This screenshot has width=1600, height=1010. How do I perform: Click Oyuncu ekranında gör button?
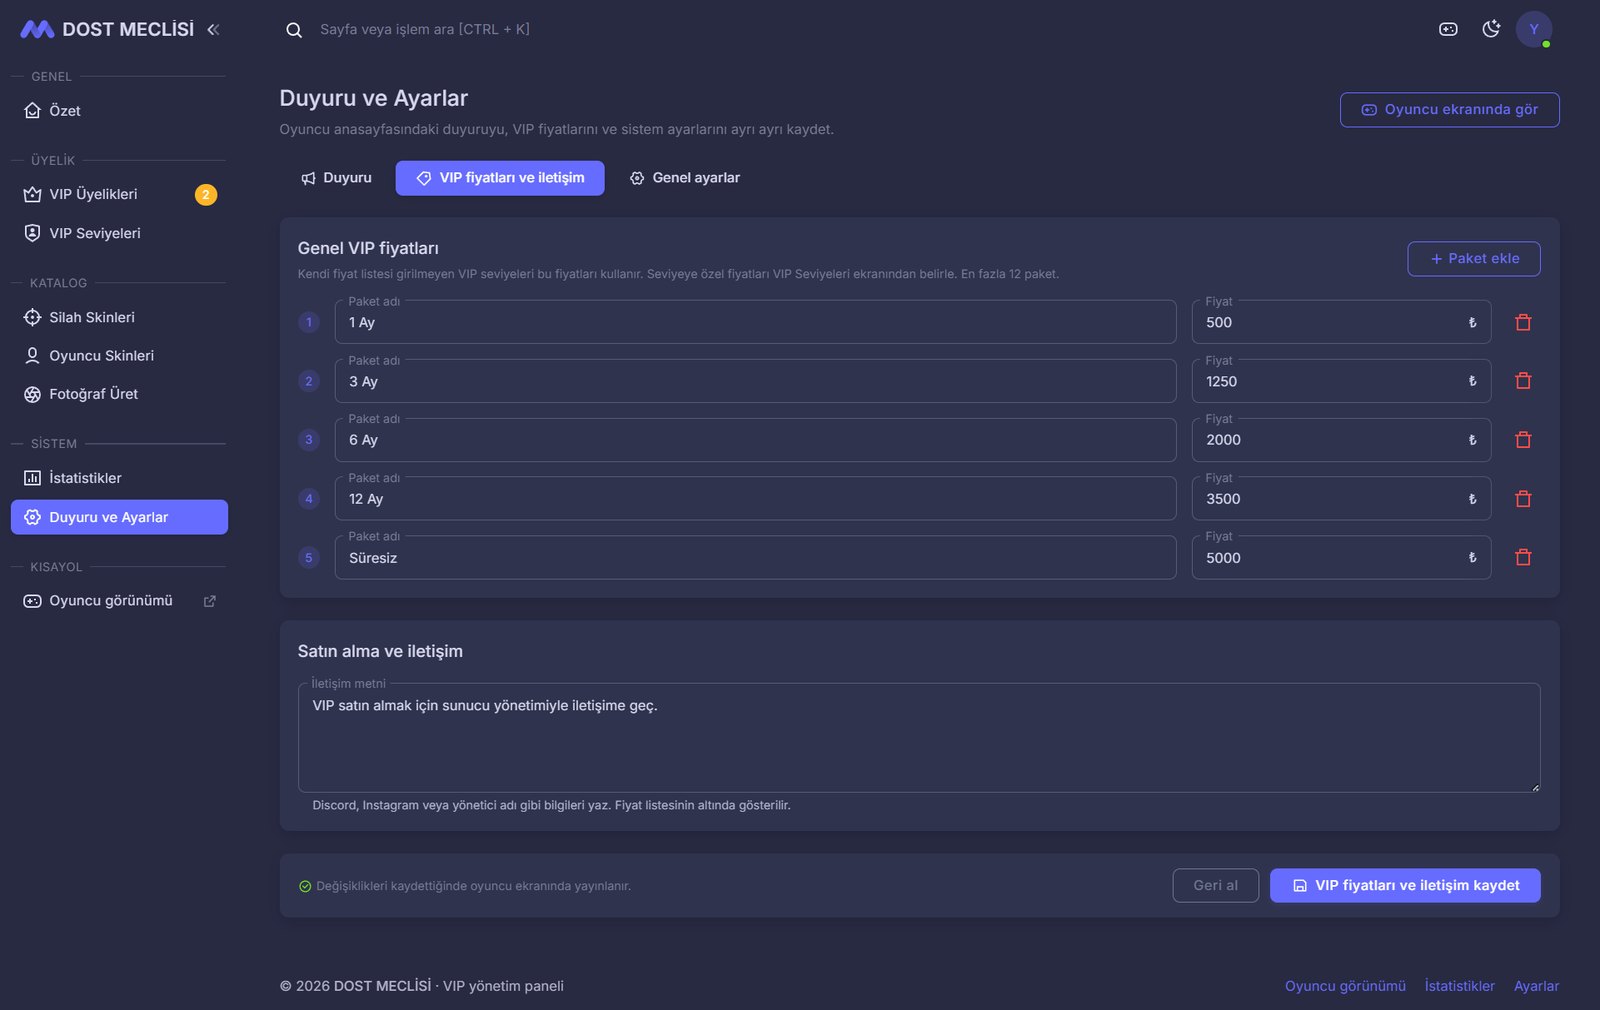(1449, 110)
